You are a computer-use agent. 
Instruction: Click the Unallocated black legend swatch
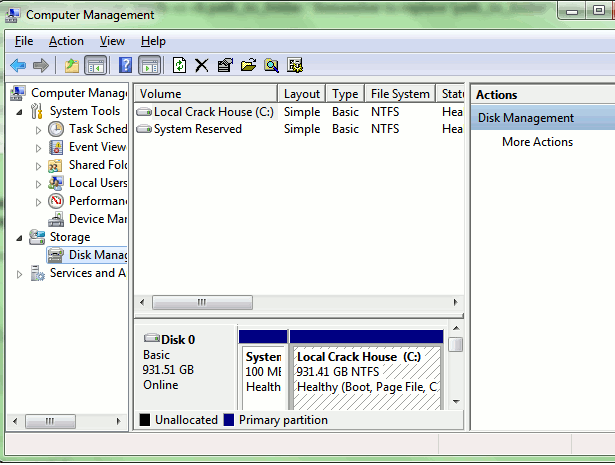(145, 420)
